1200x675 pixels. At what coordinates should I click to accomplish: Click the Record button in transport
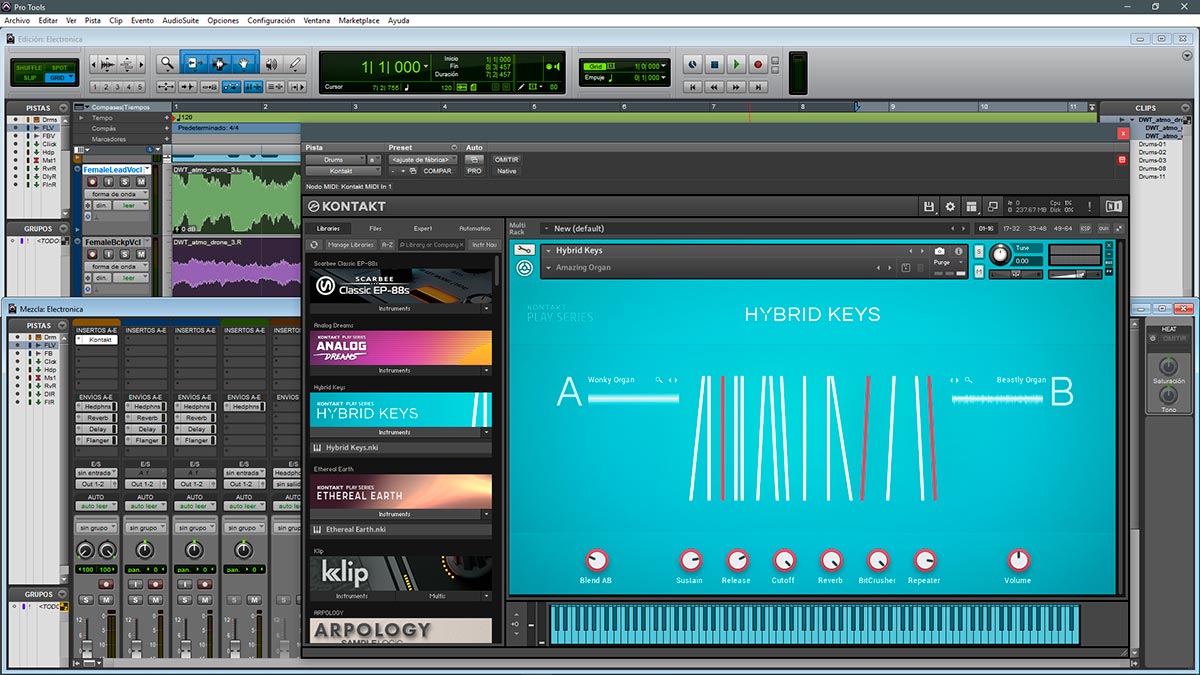(x=758, y=65)
